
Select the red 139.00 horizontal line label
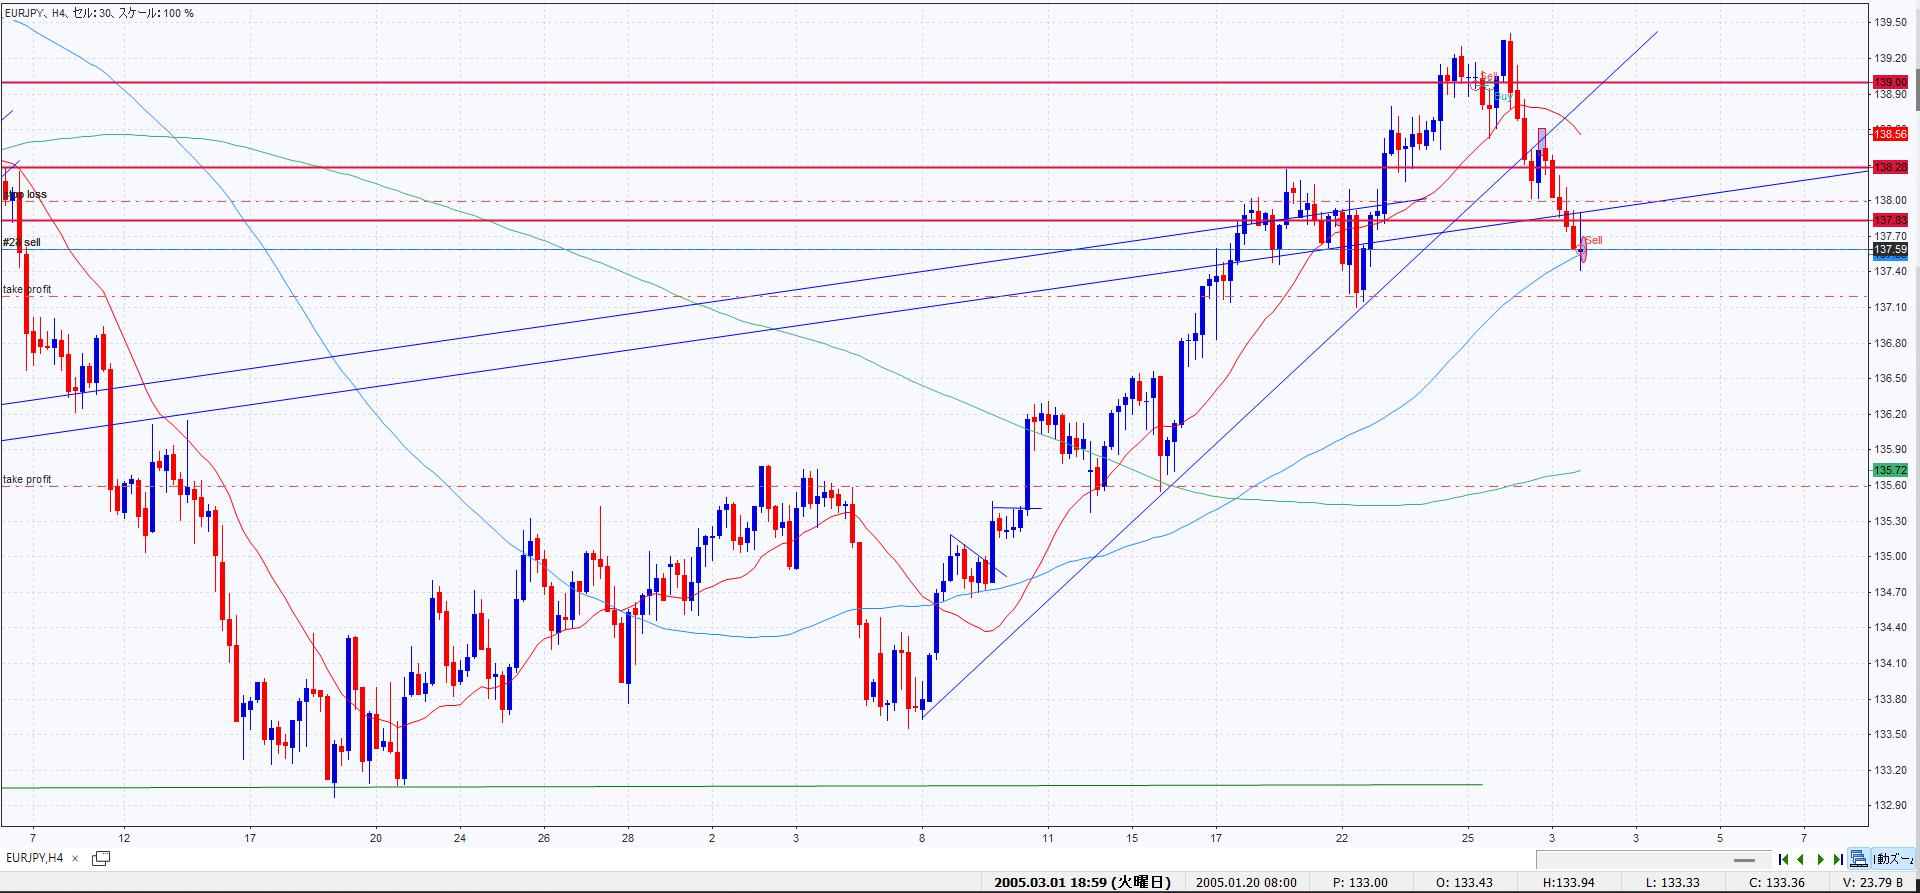point(1889,83)
